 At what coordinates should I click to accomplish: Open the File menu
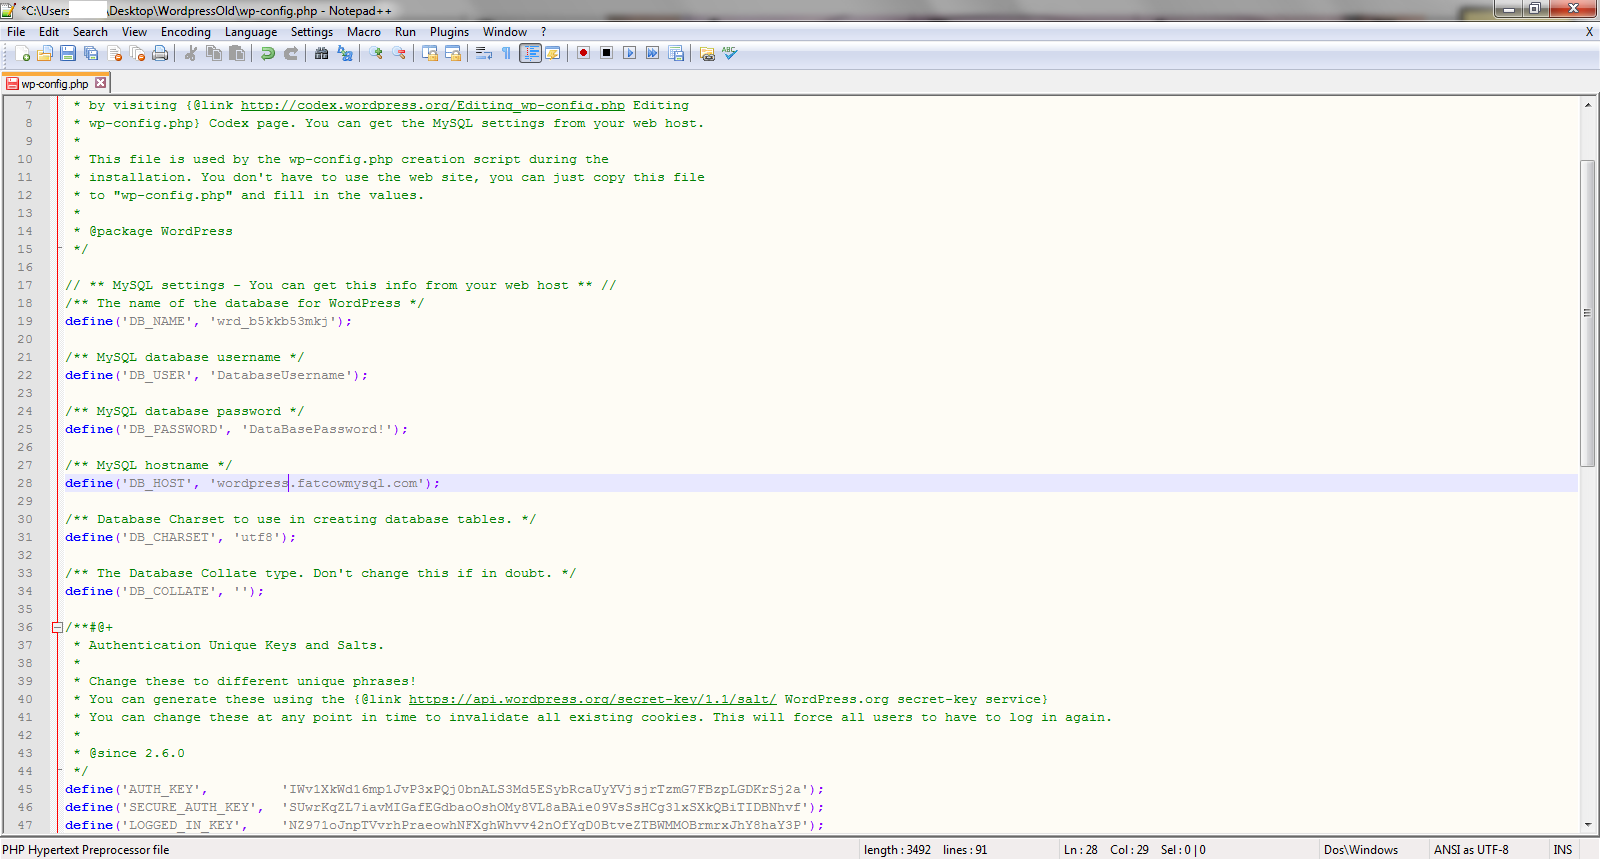click(16, 32)
